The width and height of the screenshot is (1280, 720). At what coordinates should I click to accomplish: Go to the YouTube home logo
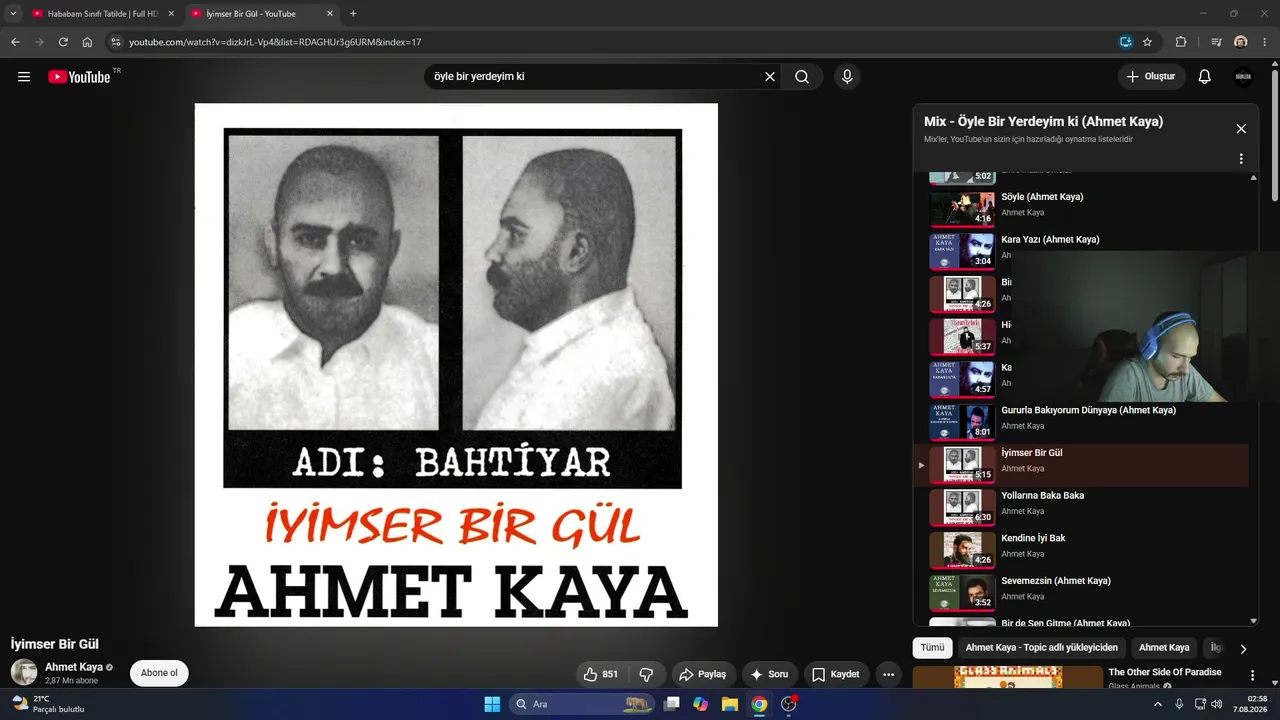point(79,77)
